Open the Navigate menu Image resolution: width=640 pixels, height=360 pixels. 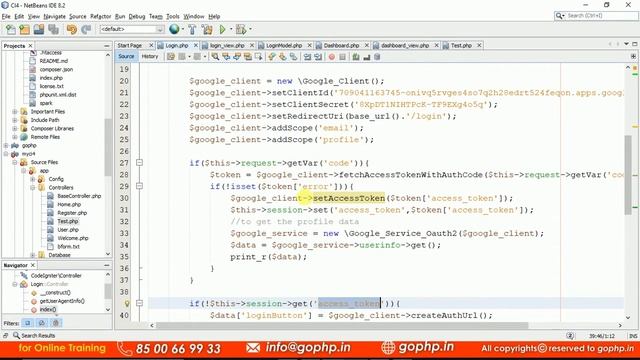point(54,16)
